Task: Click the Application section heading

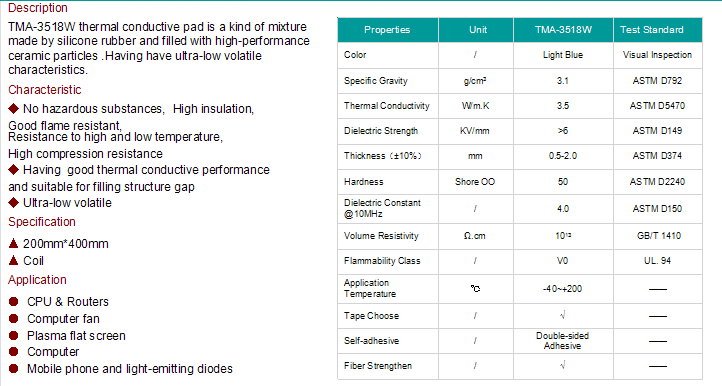Action: pos(37,280)
